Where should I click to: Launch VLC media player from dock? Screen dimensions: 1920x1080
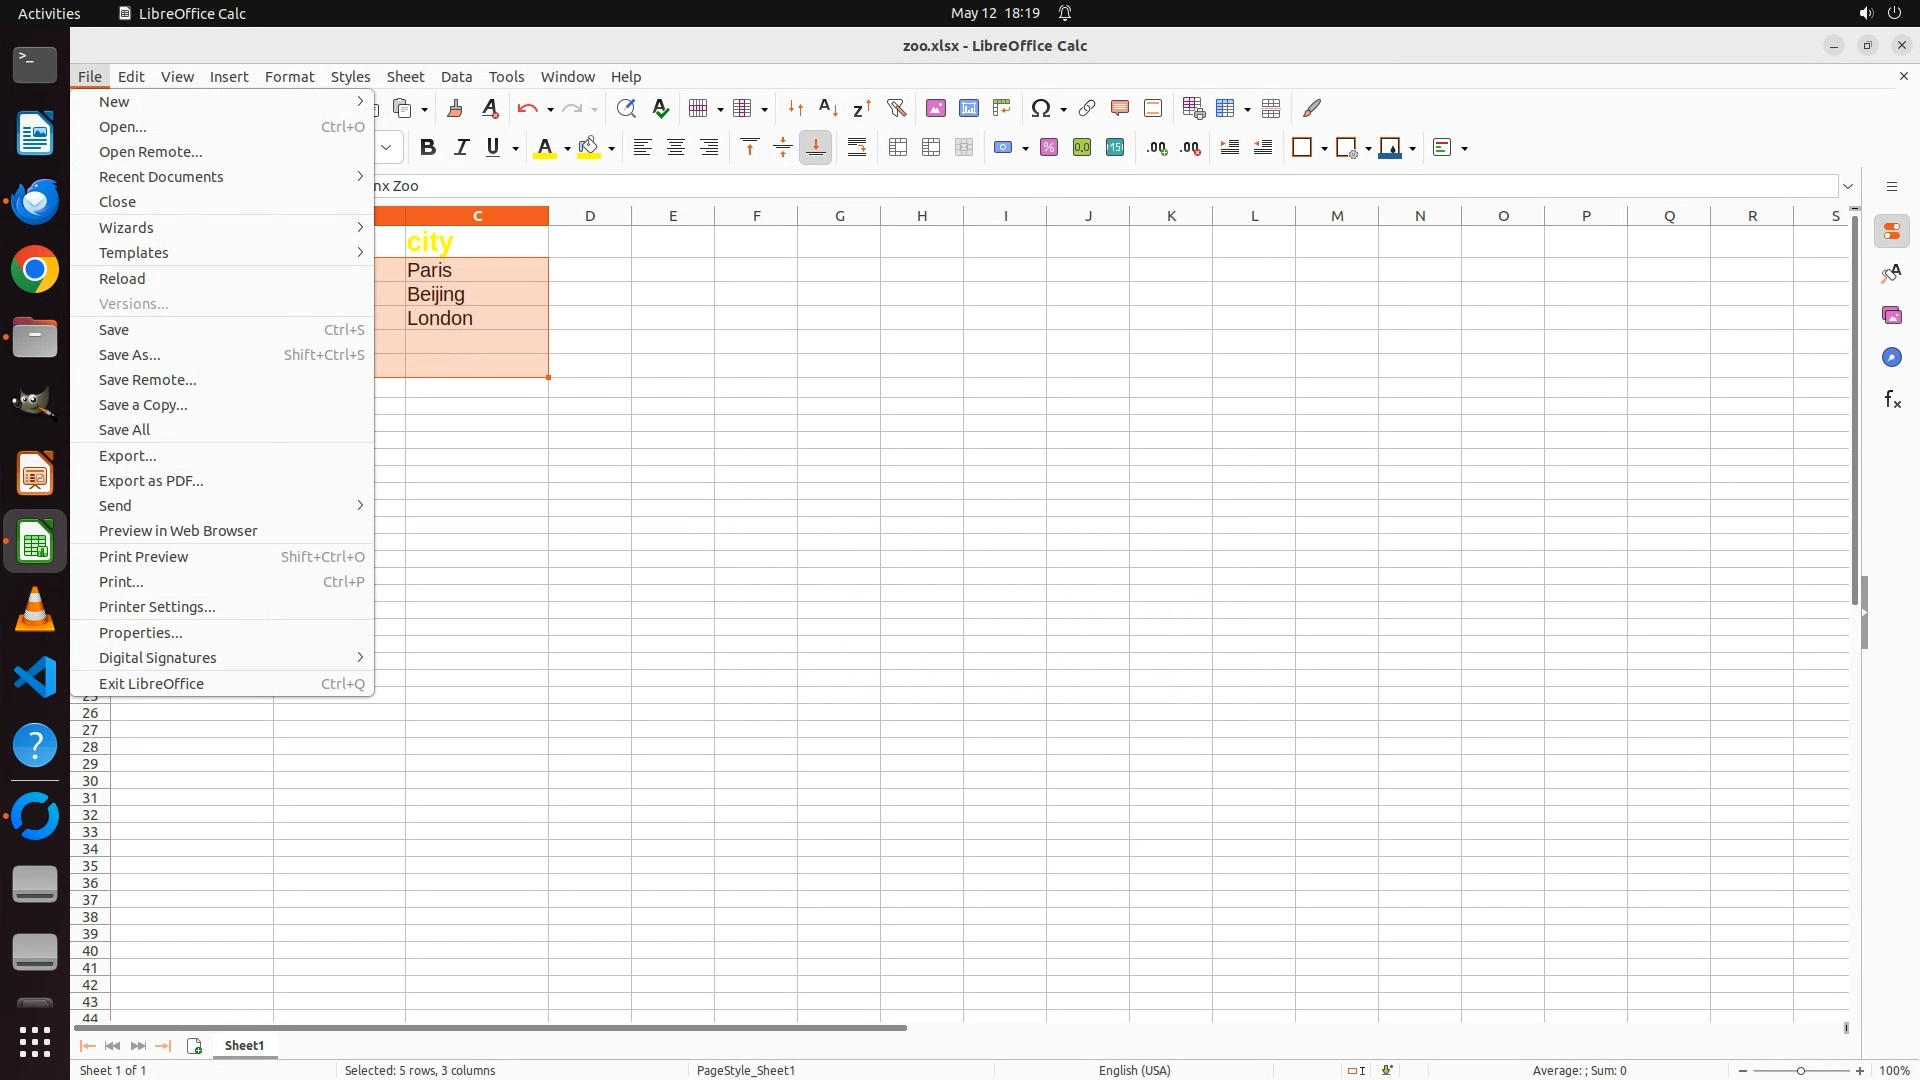(x=35, y=610)
